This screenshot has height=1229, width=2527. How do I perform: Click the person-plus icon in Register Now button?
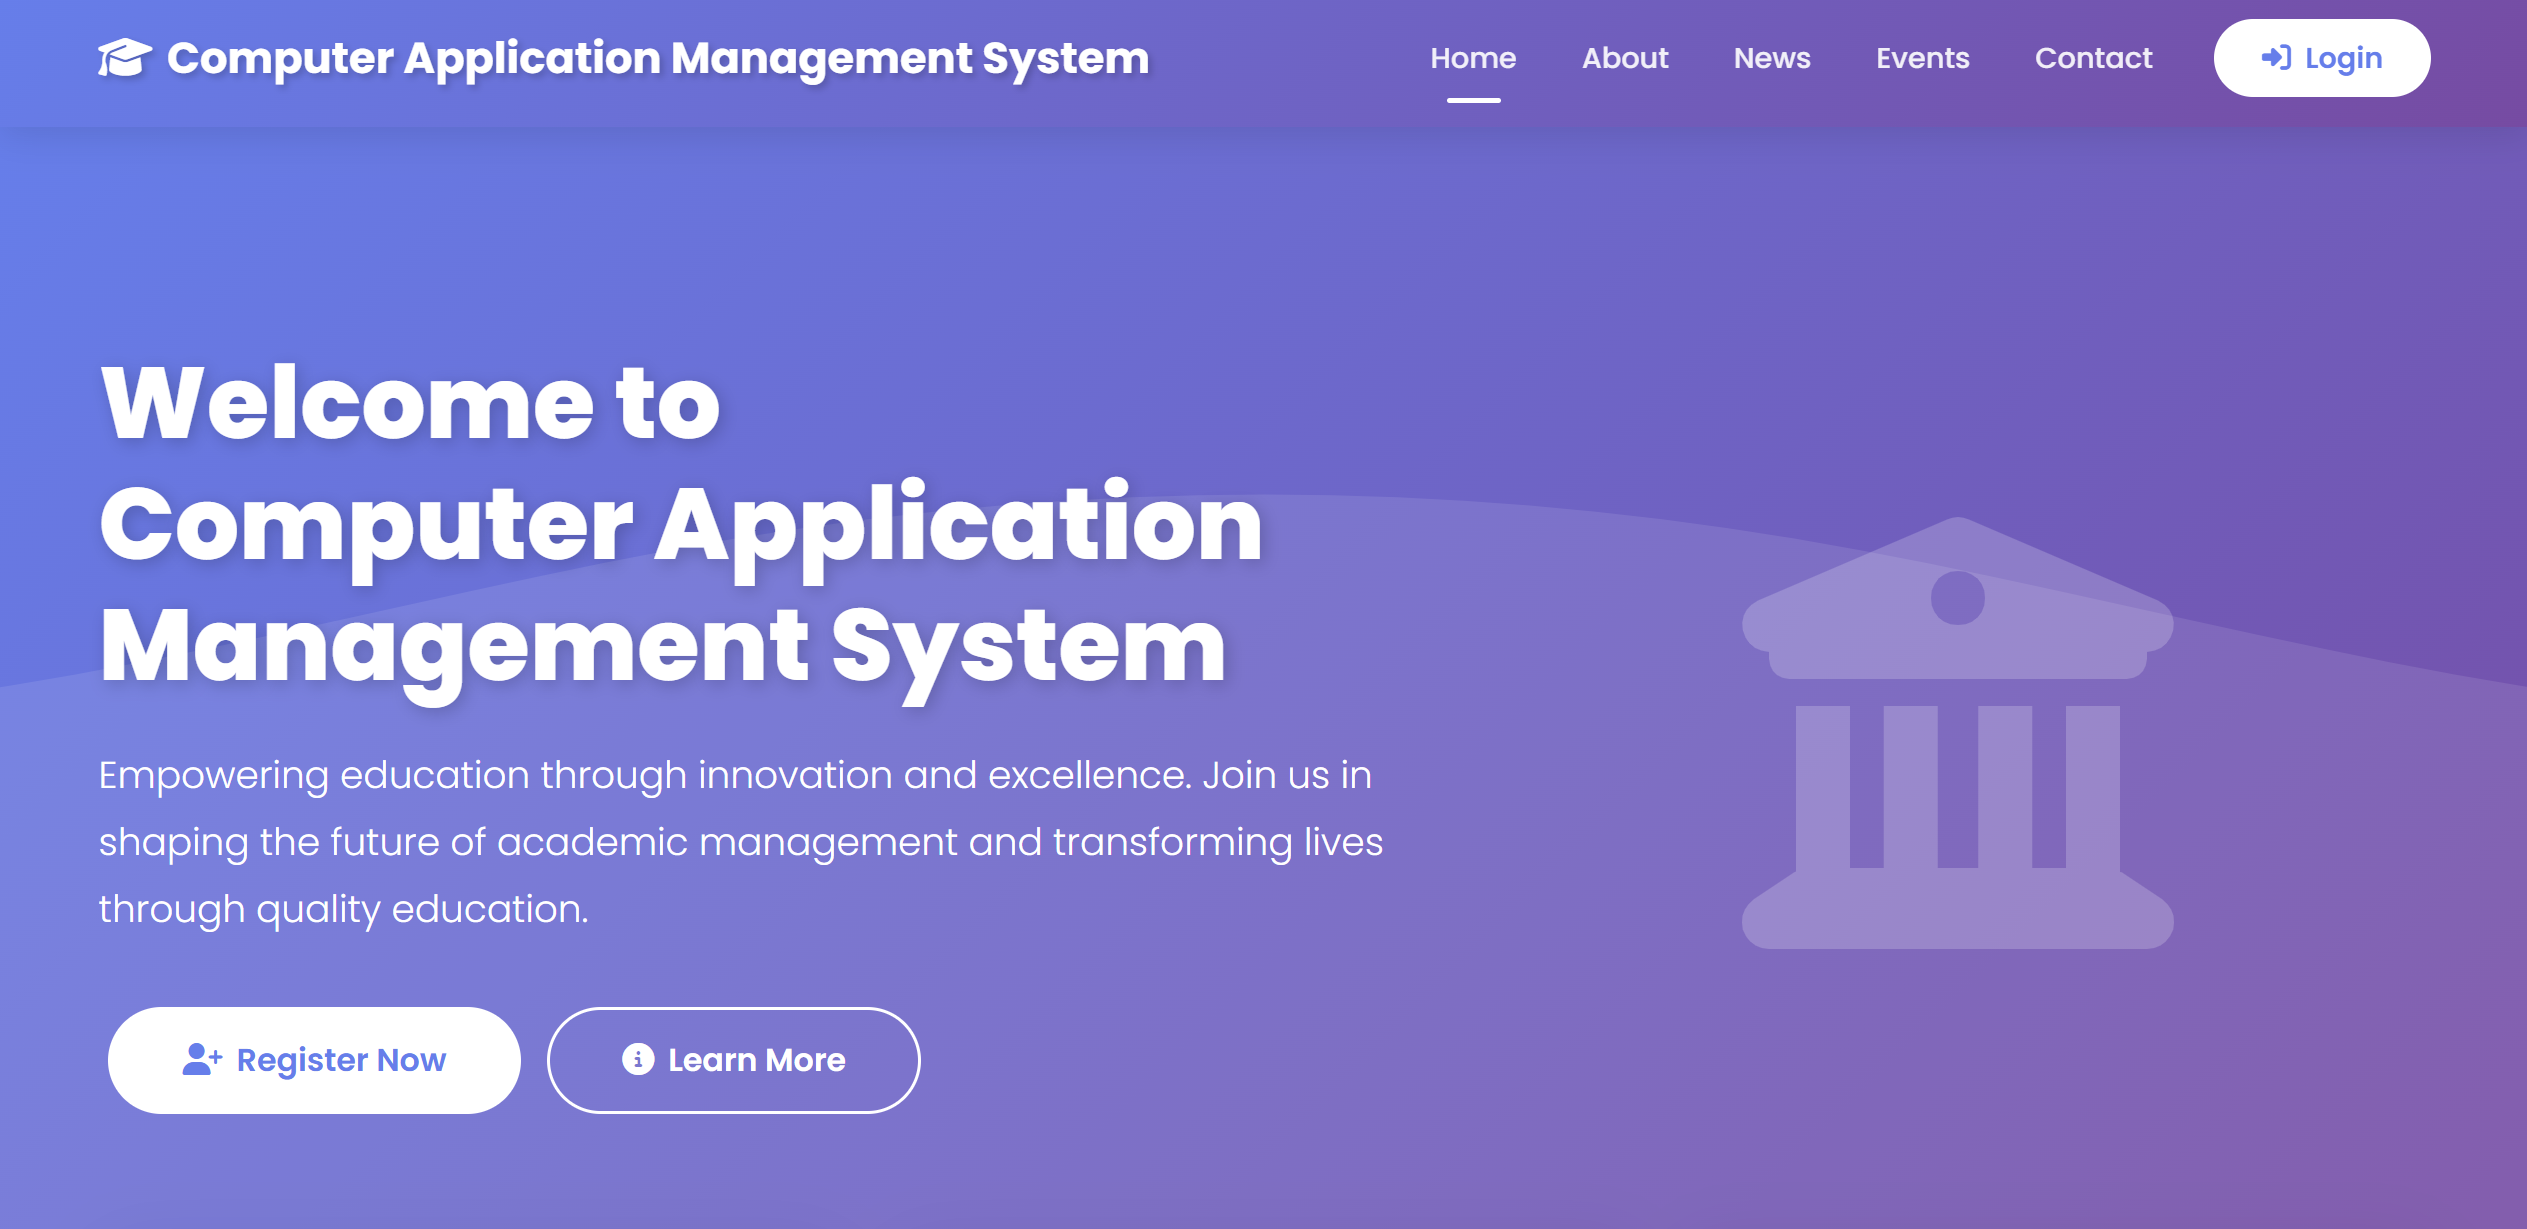[x=203, y=1059]
